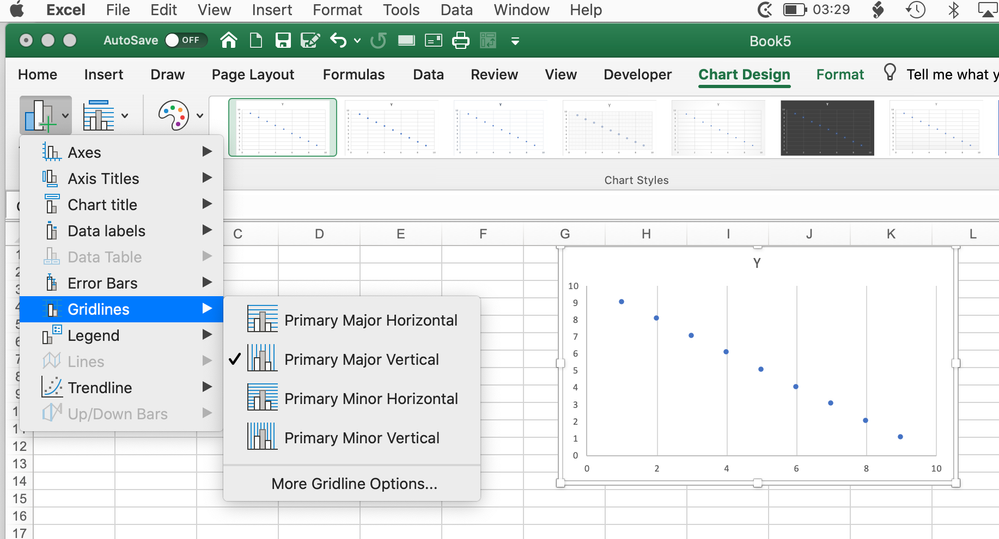Open the Change Colors dropdown arrow
Image resolution: width=999 pixels, height=539 pixels.
tap(200, 116)
